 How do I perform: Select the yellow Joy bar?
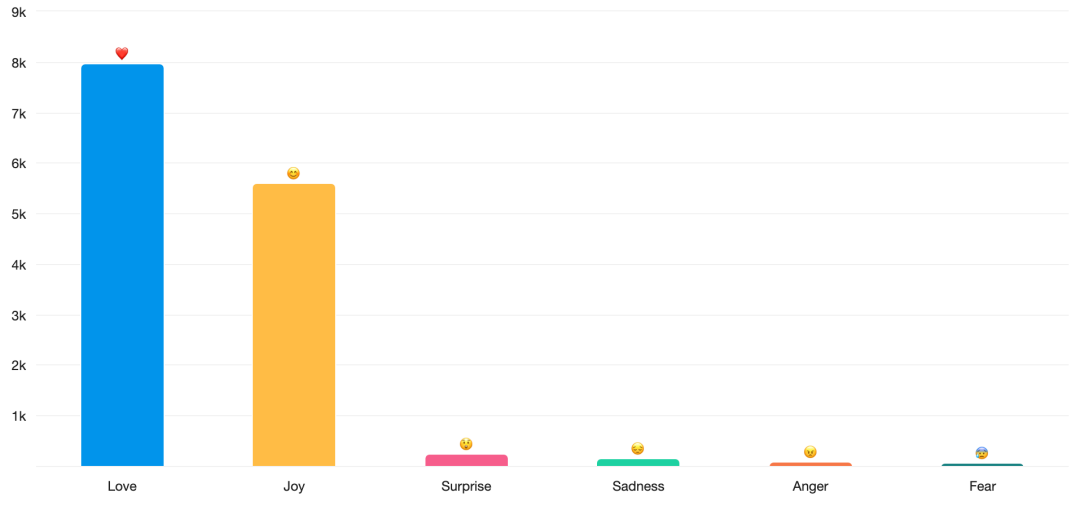coord(294,325)
